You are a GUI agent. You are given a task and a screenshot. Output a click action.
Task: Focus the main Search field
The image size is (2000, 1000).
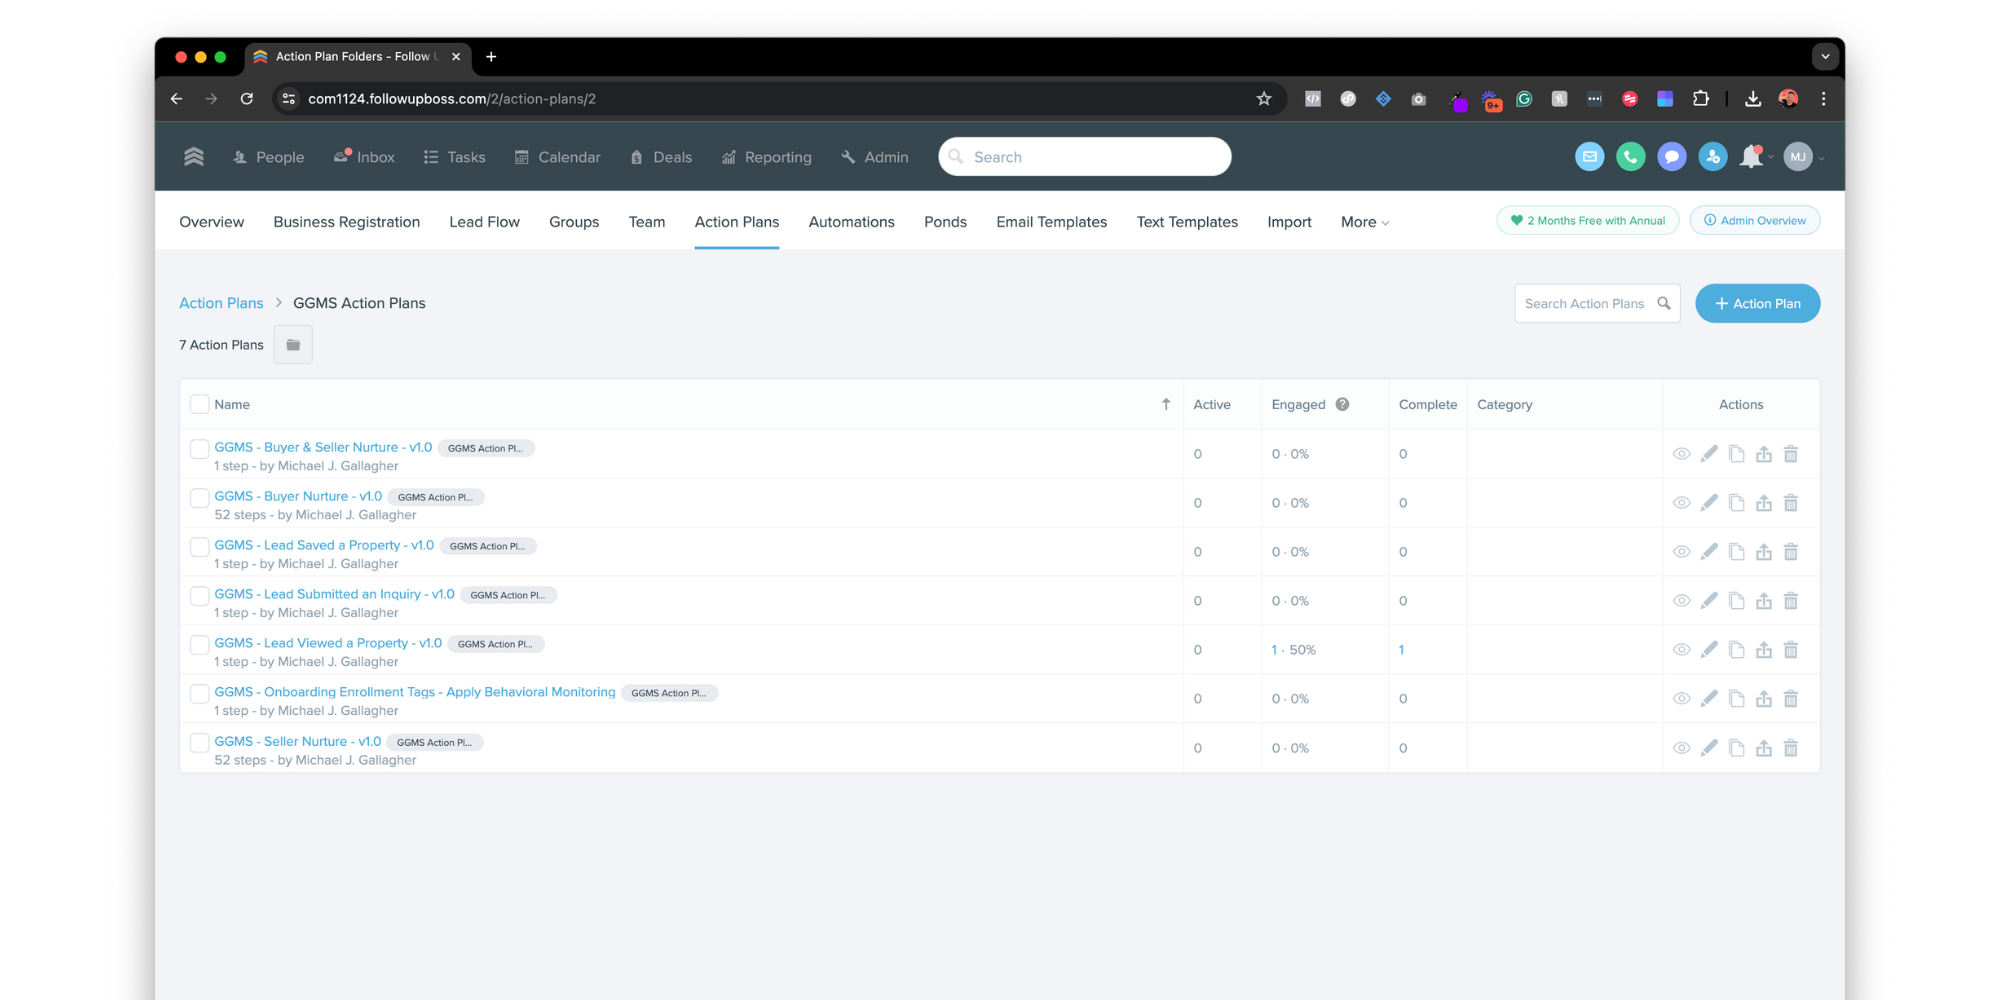point(1084,157)
